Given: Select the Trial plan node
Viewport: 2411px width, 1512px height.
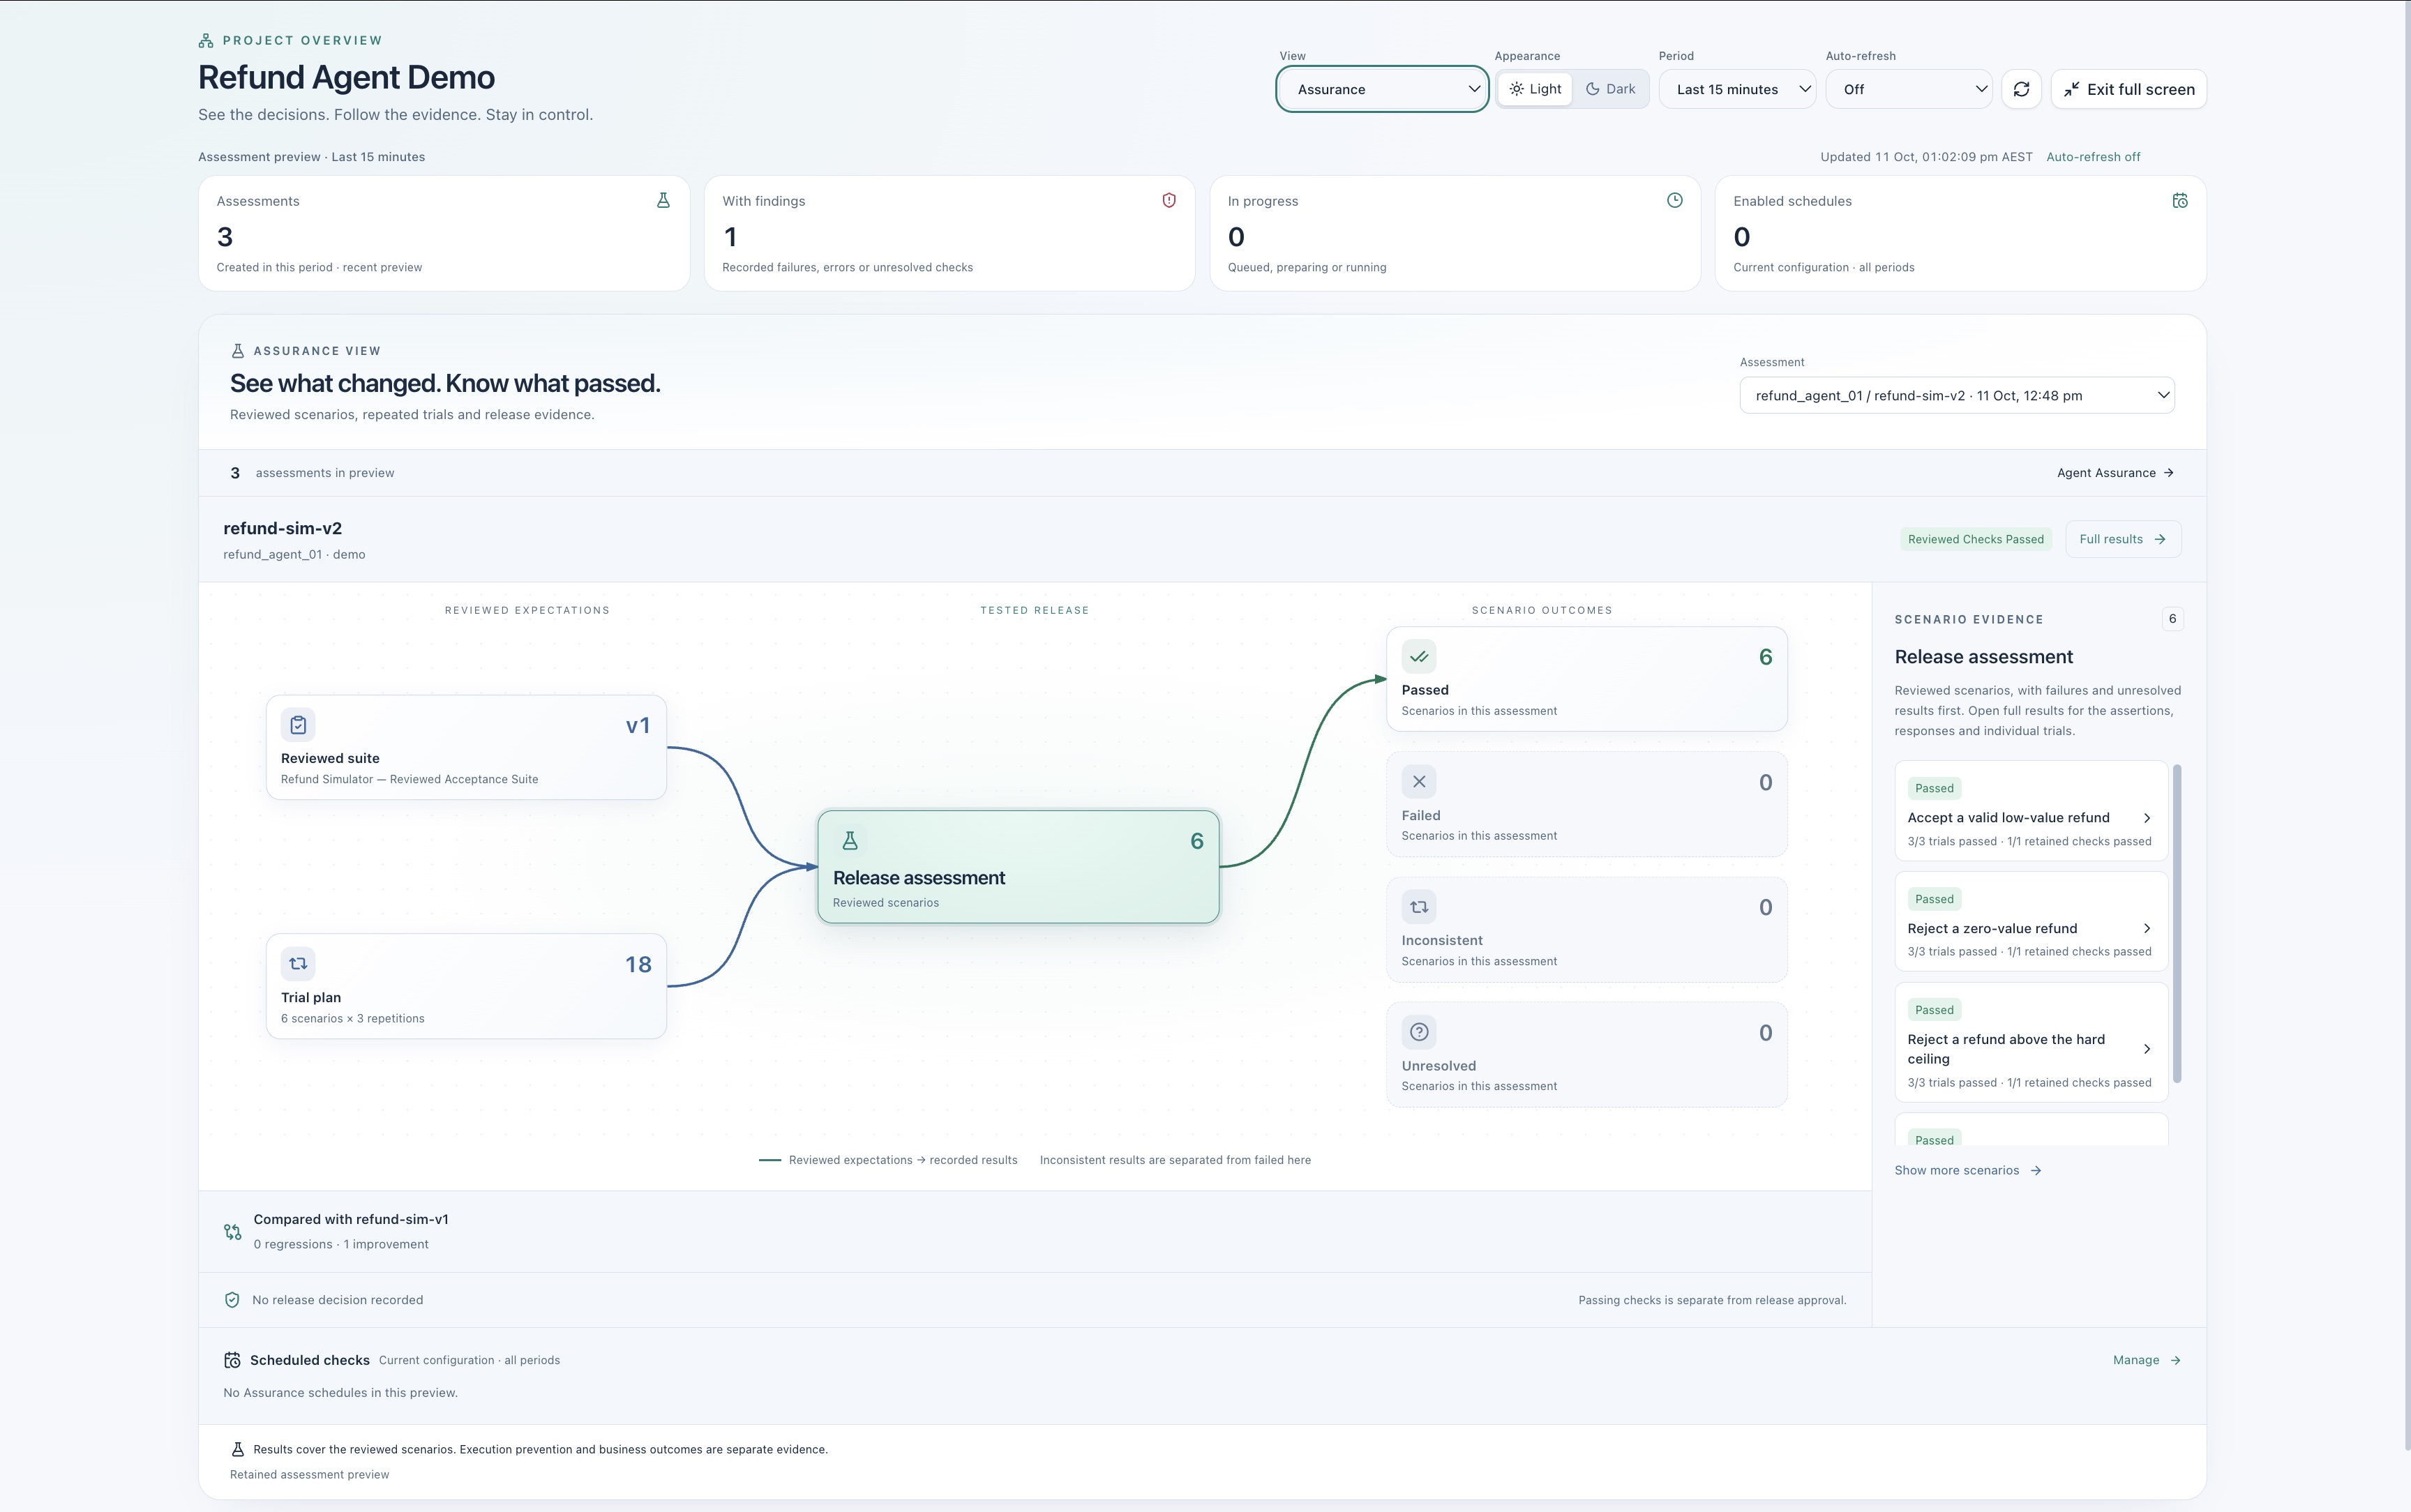Looking at the screenshot, I should (x=466, y=986).
